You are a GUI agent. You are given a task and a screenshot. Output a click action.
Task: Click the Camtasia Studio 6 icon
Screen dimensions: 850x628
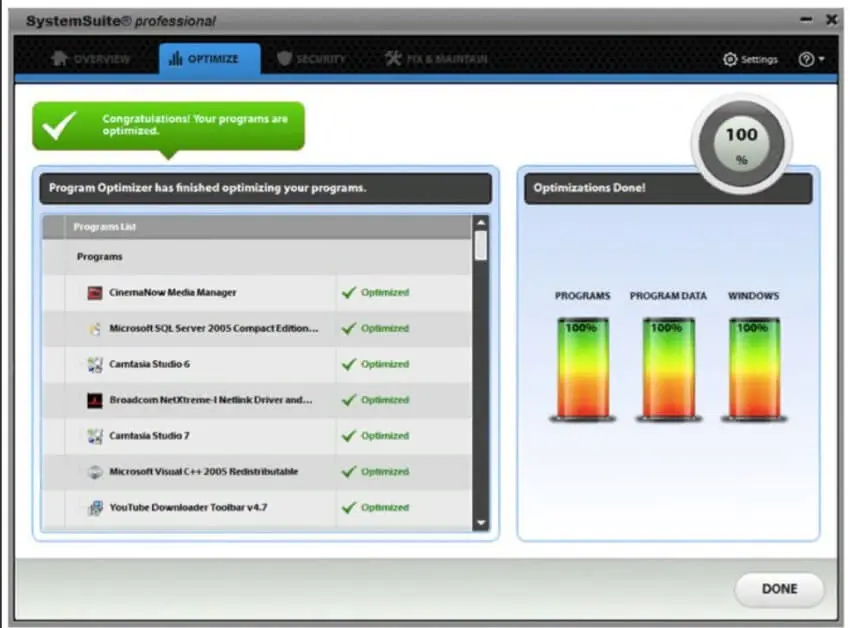click(95, 364)
